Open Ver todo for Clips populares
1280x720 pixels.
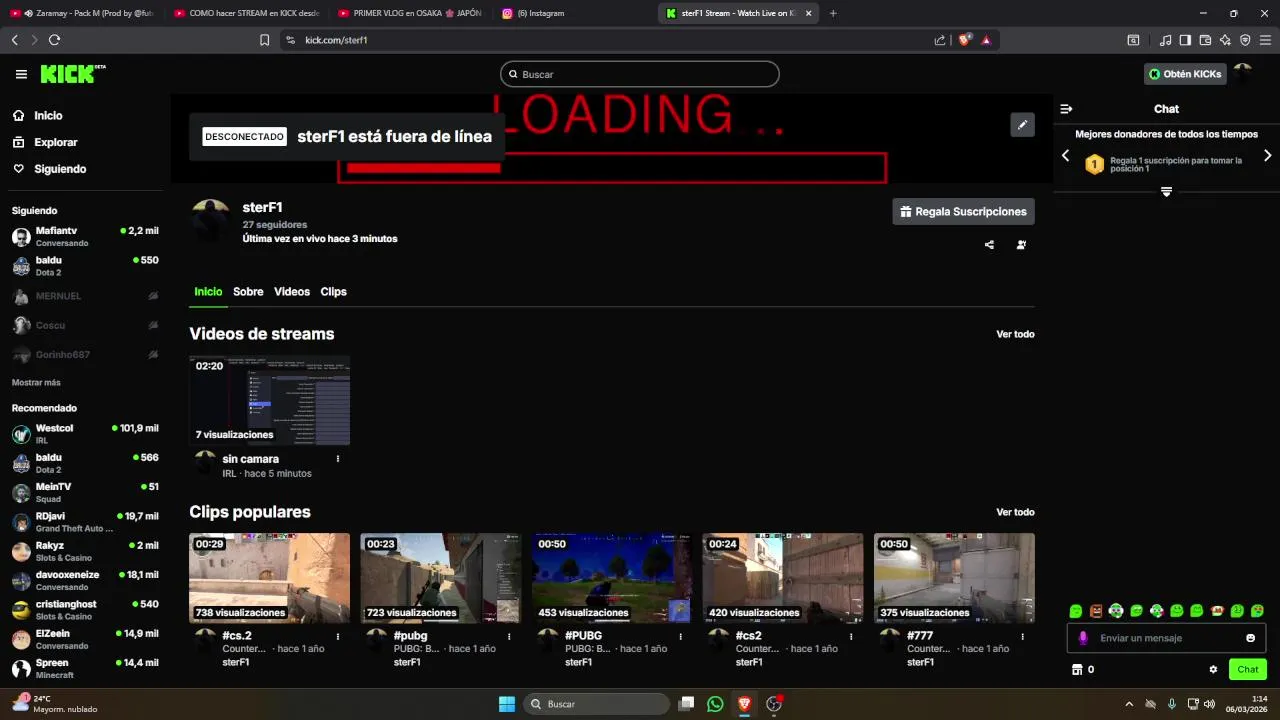(1015, 512)
